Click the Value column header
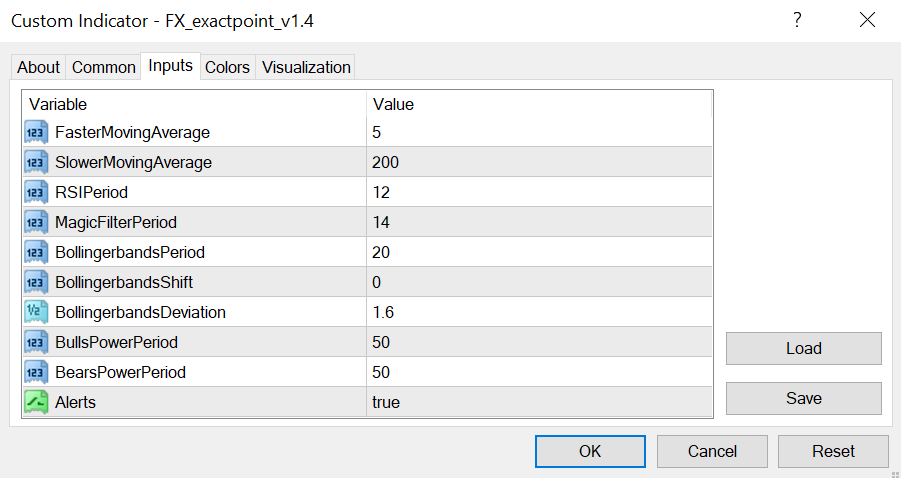This screenshot has width=901, height=478. pos(538,104)
